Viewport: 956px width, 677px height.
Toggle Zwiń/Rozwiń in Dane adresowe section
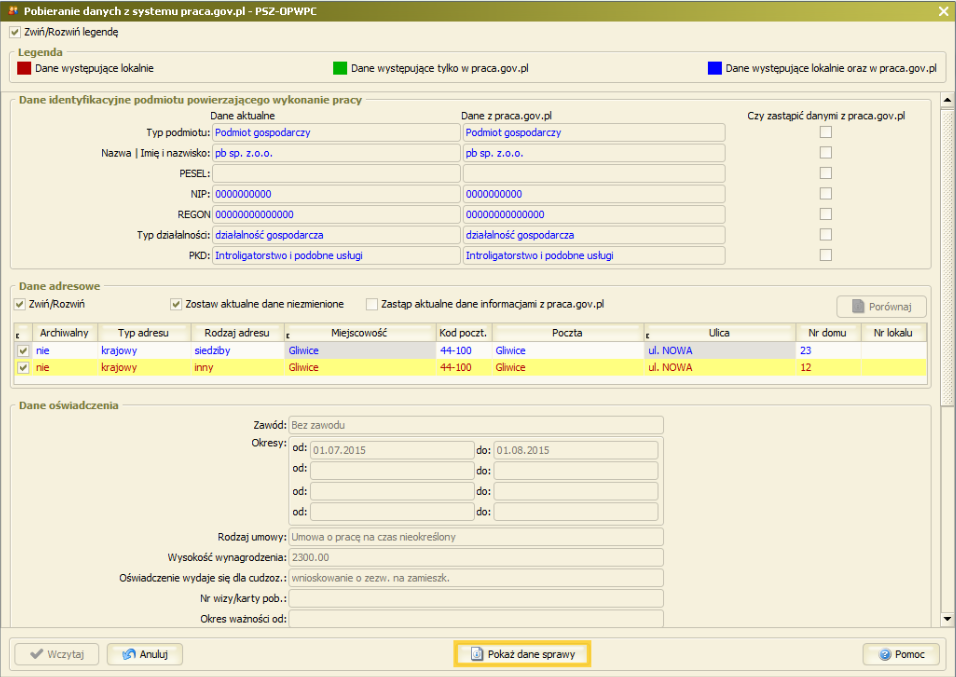(20, 304)
